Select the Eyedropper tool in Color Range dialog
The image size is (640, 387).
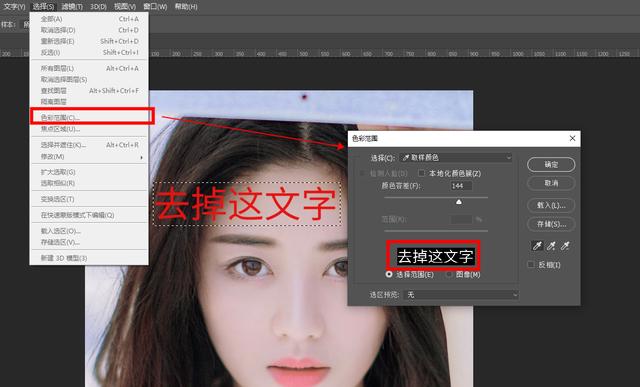click(x=537, y=246)
